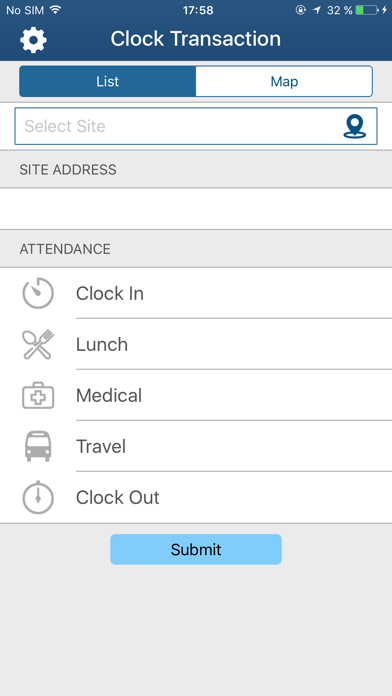Viewport: 392px width, 696px height.
Task: Select the Medical attendance option
Action: 196,395
